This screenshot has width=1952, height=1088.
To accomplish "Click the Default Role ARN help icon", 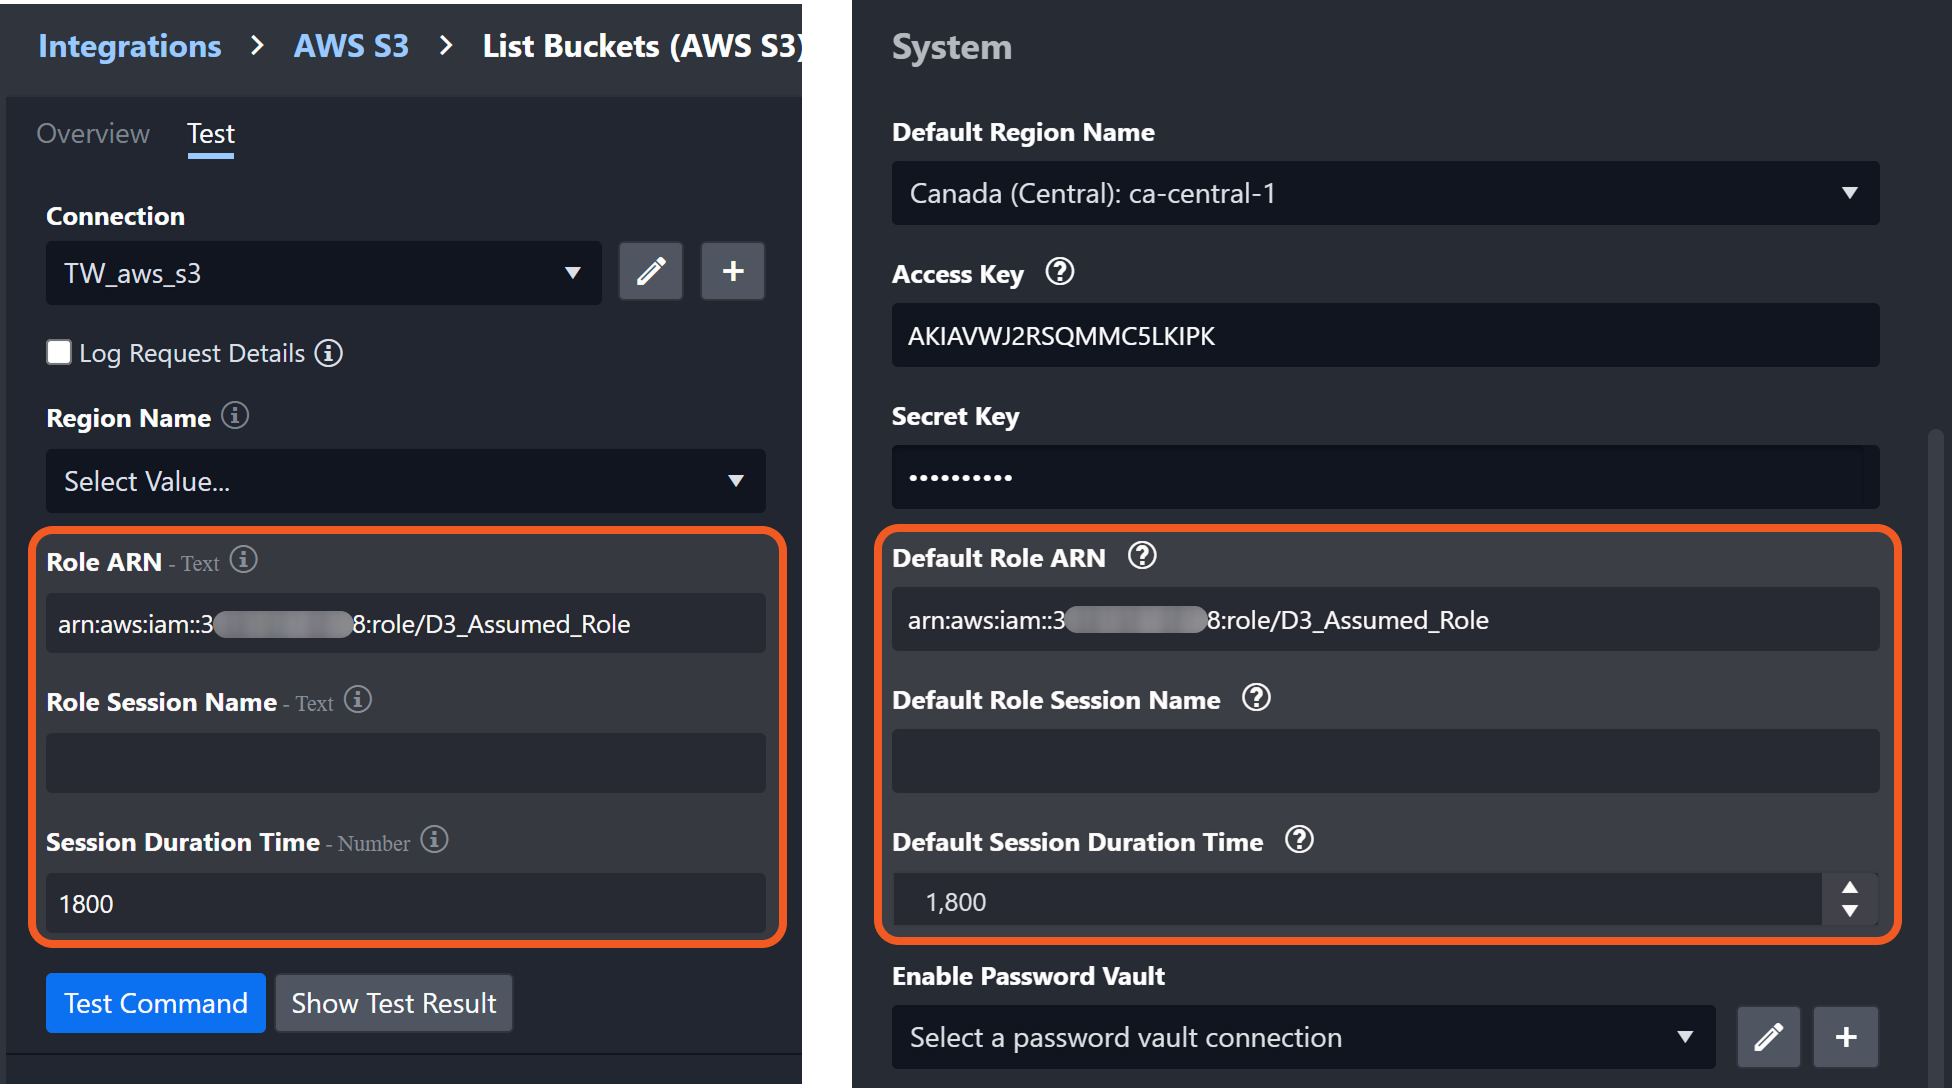I will (x=1142, y=556).
